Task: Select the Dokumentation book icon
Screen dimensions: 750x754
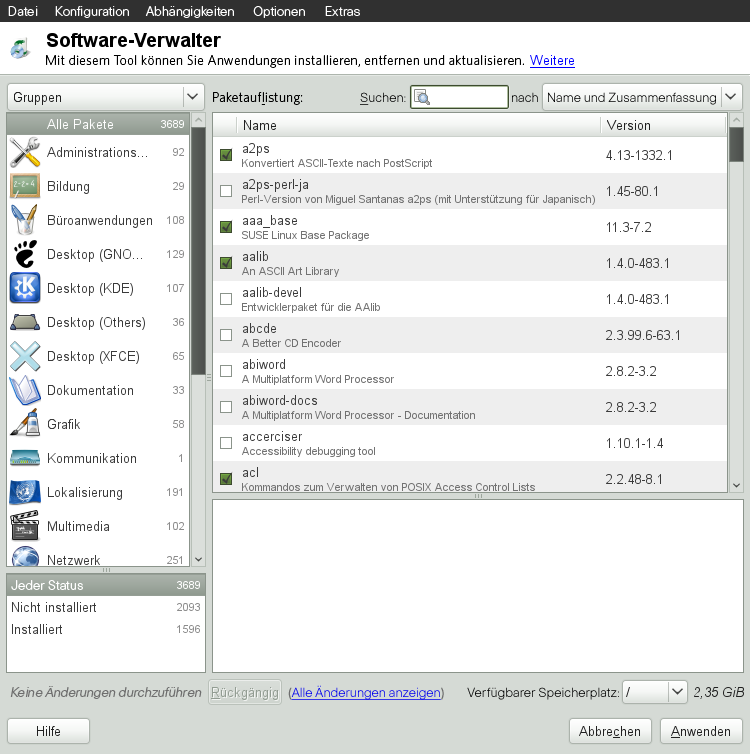Action: pos(24,390)
